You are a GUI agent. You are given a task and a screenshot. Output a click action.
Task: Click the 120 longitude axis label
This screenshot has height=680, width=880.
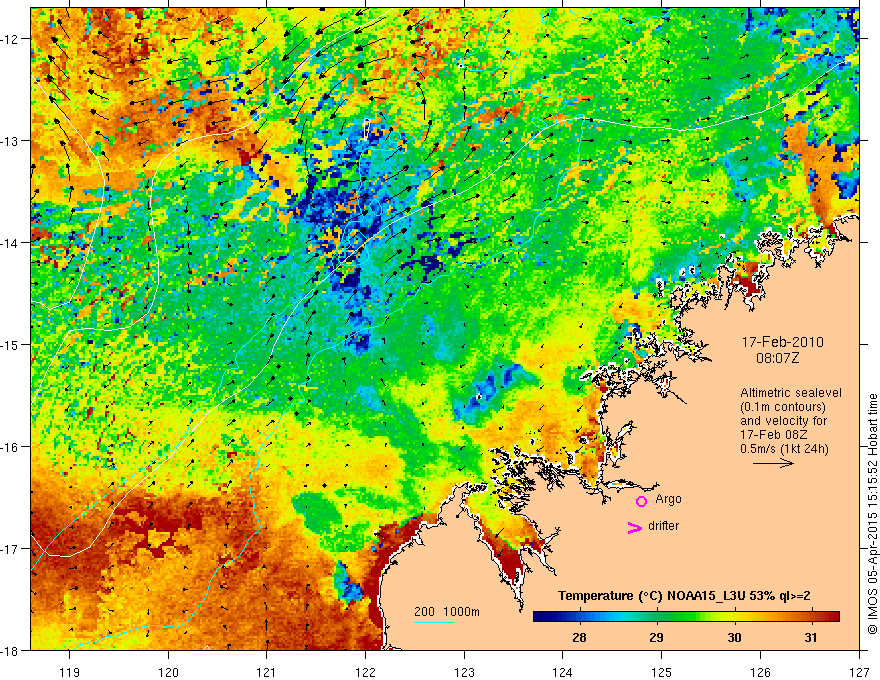coord(168,672)
